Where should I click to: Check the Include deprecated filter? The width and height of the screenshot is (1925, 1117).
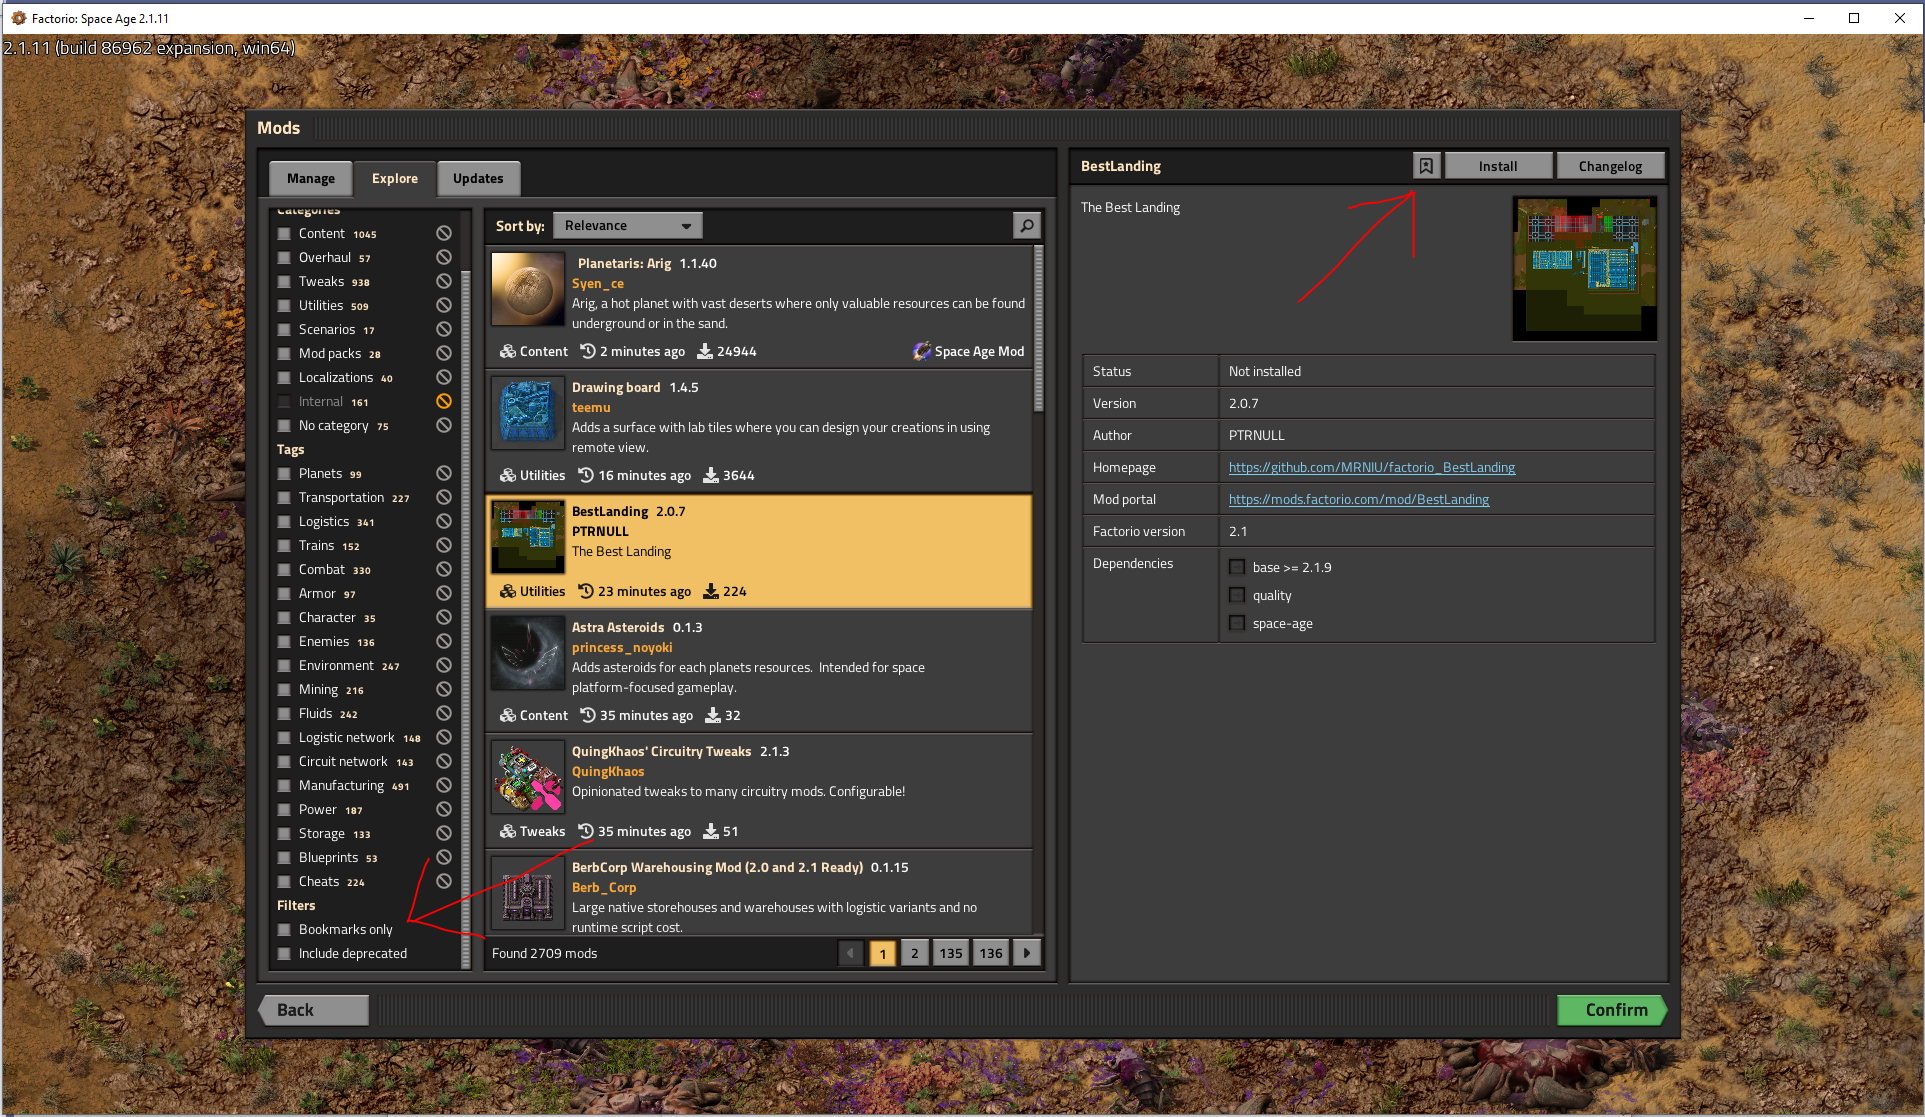[284, 953]
